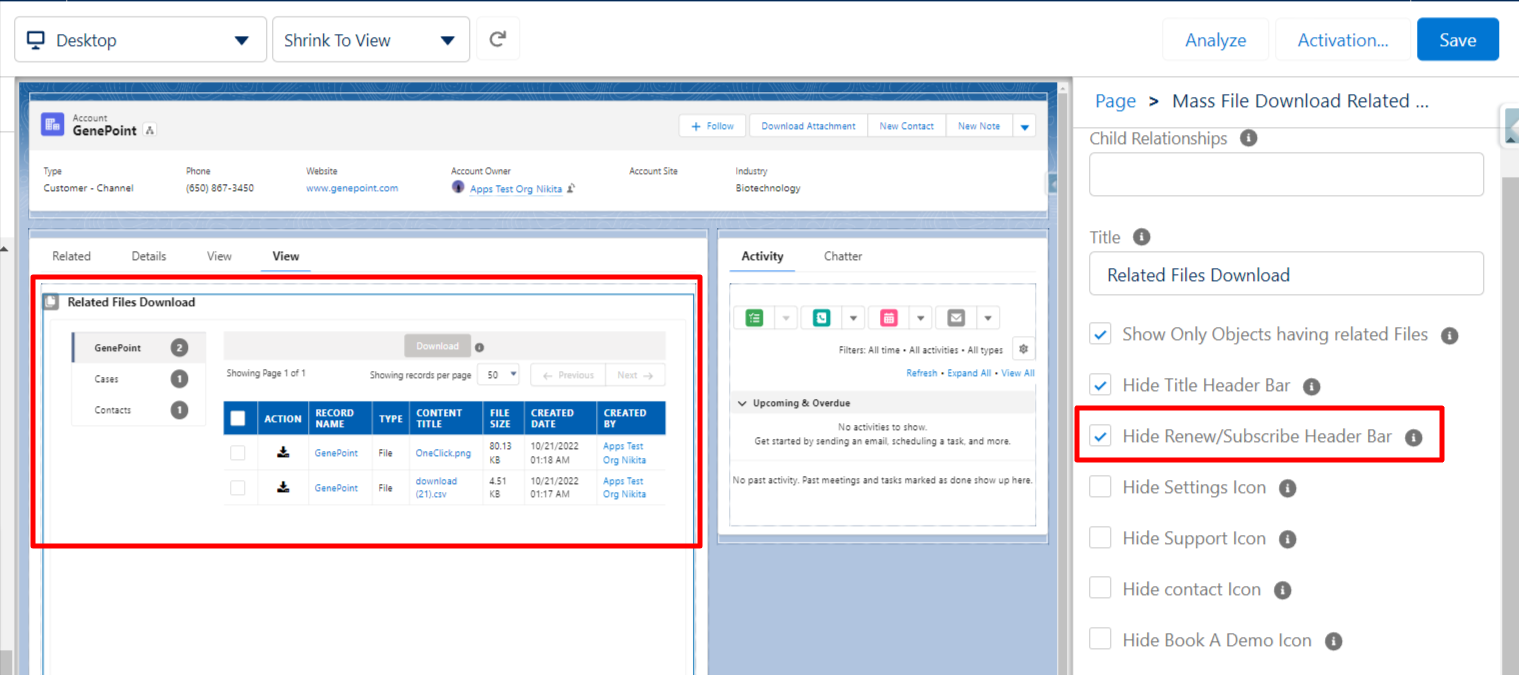Click the info icon for Hide Book A Demo Icon
The width and height of the screenshot is (1519, 675).
click(1333, 641)
